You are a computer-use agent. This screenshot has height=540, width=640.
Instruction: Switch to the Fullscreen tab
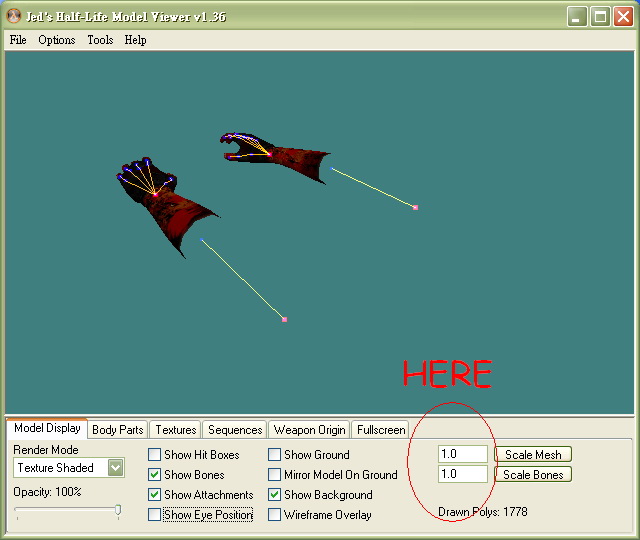pyautogui.click(x=381, y=430)
